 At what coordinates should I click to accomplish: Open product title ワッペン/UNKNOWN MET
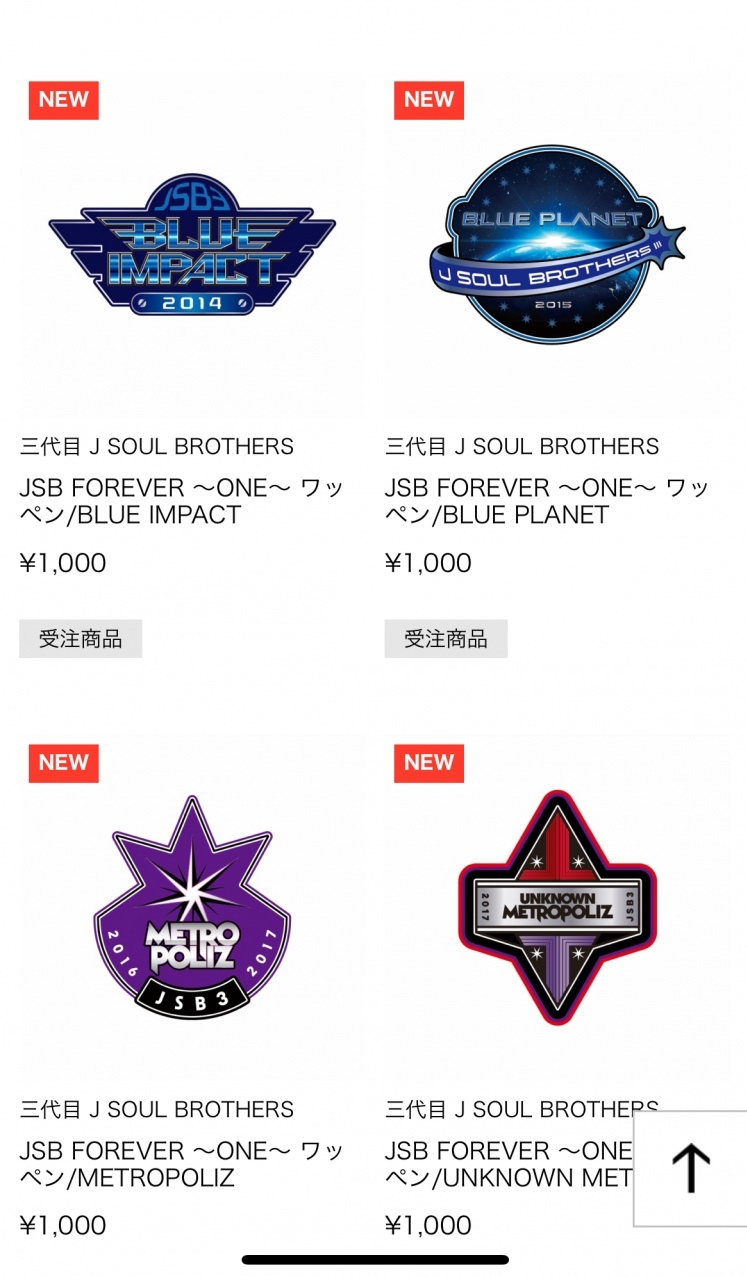[509, 1164]
